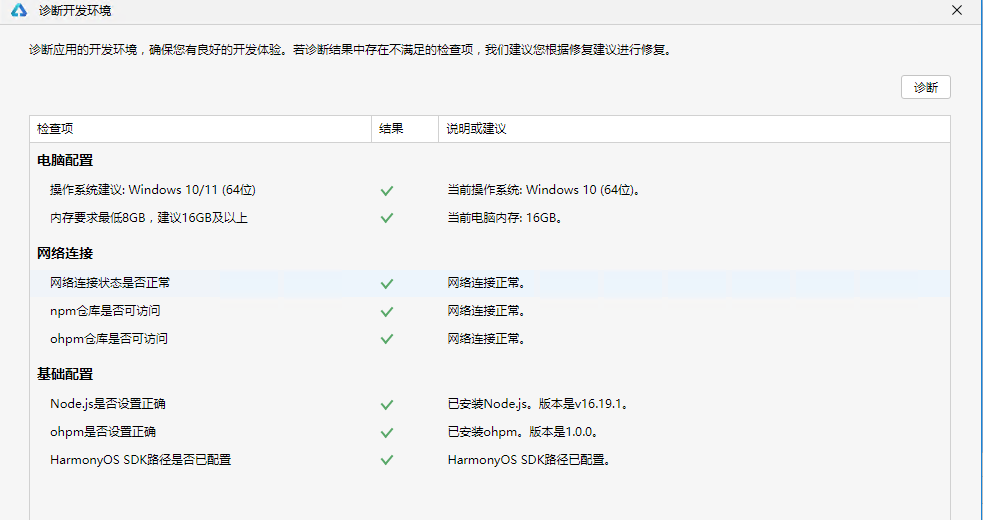Click green check for Node.js row

[x=387, y=405]
